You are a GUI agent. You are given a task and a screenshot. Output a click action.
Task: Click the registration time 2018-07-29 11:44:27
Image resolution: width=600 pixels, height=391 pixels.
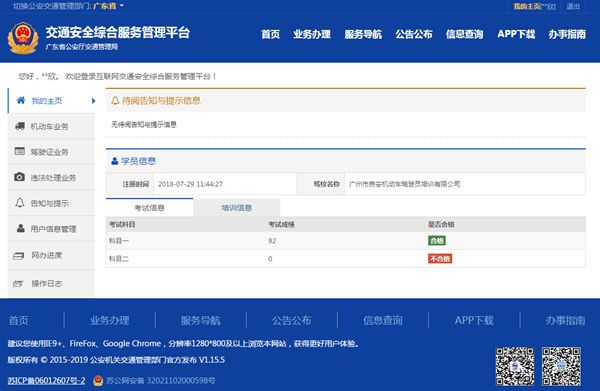(x=190, y=184)
